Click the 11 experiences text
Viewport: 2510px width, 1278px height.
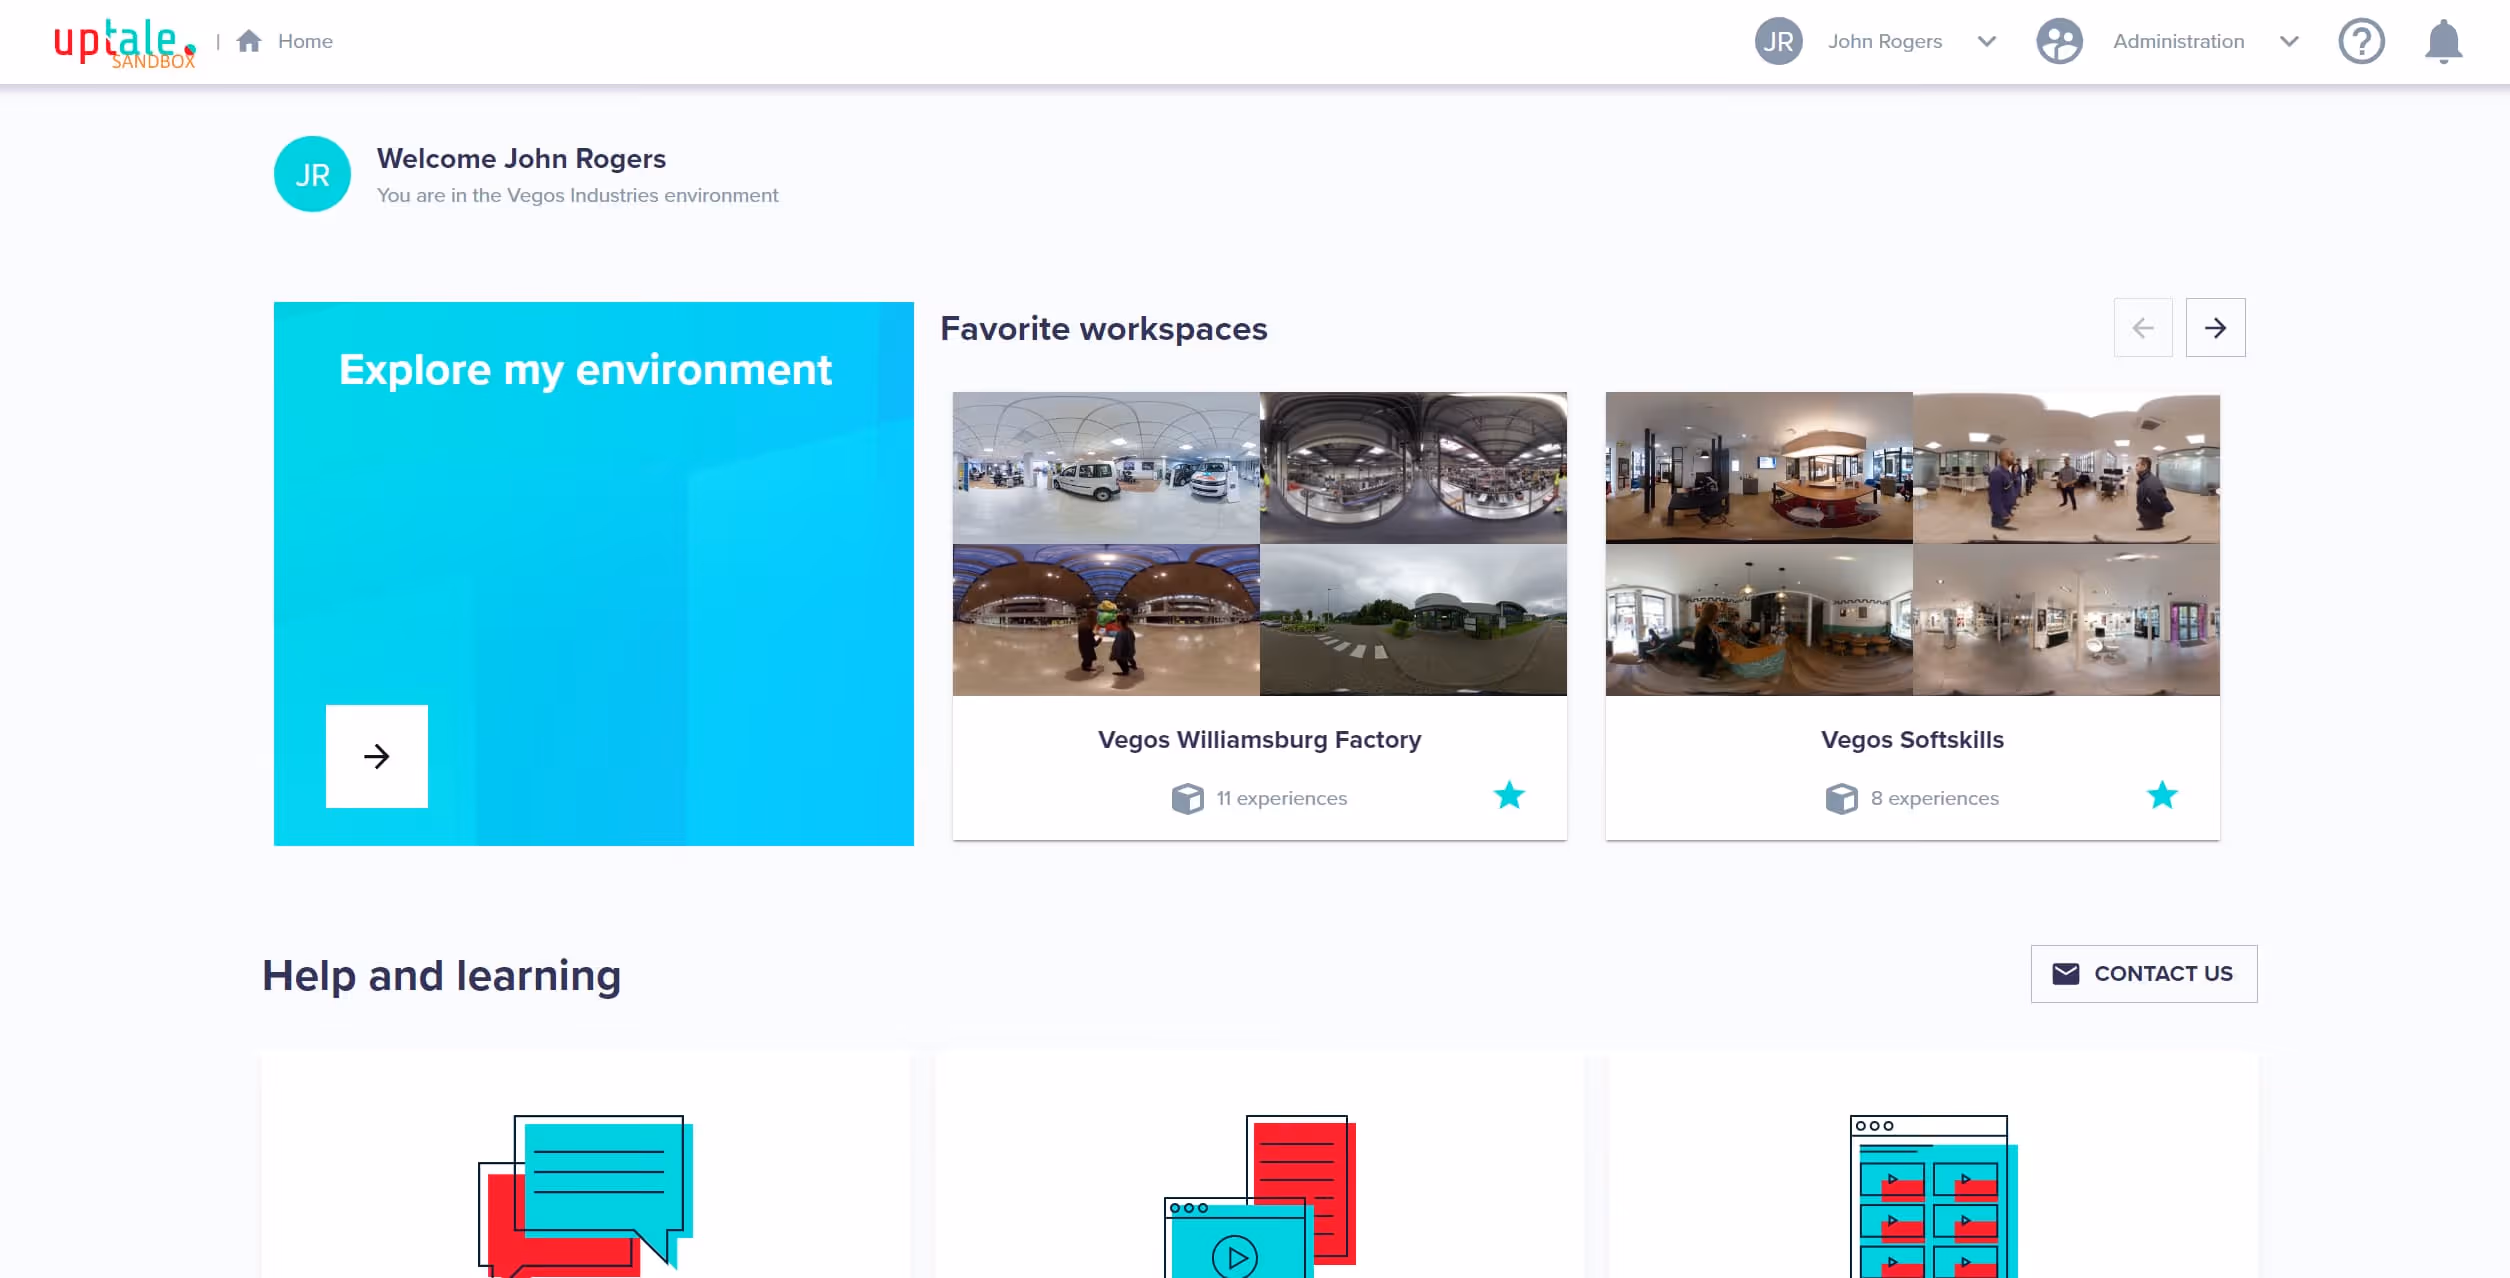[x=1282, y=798]
